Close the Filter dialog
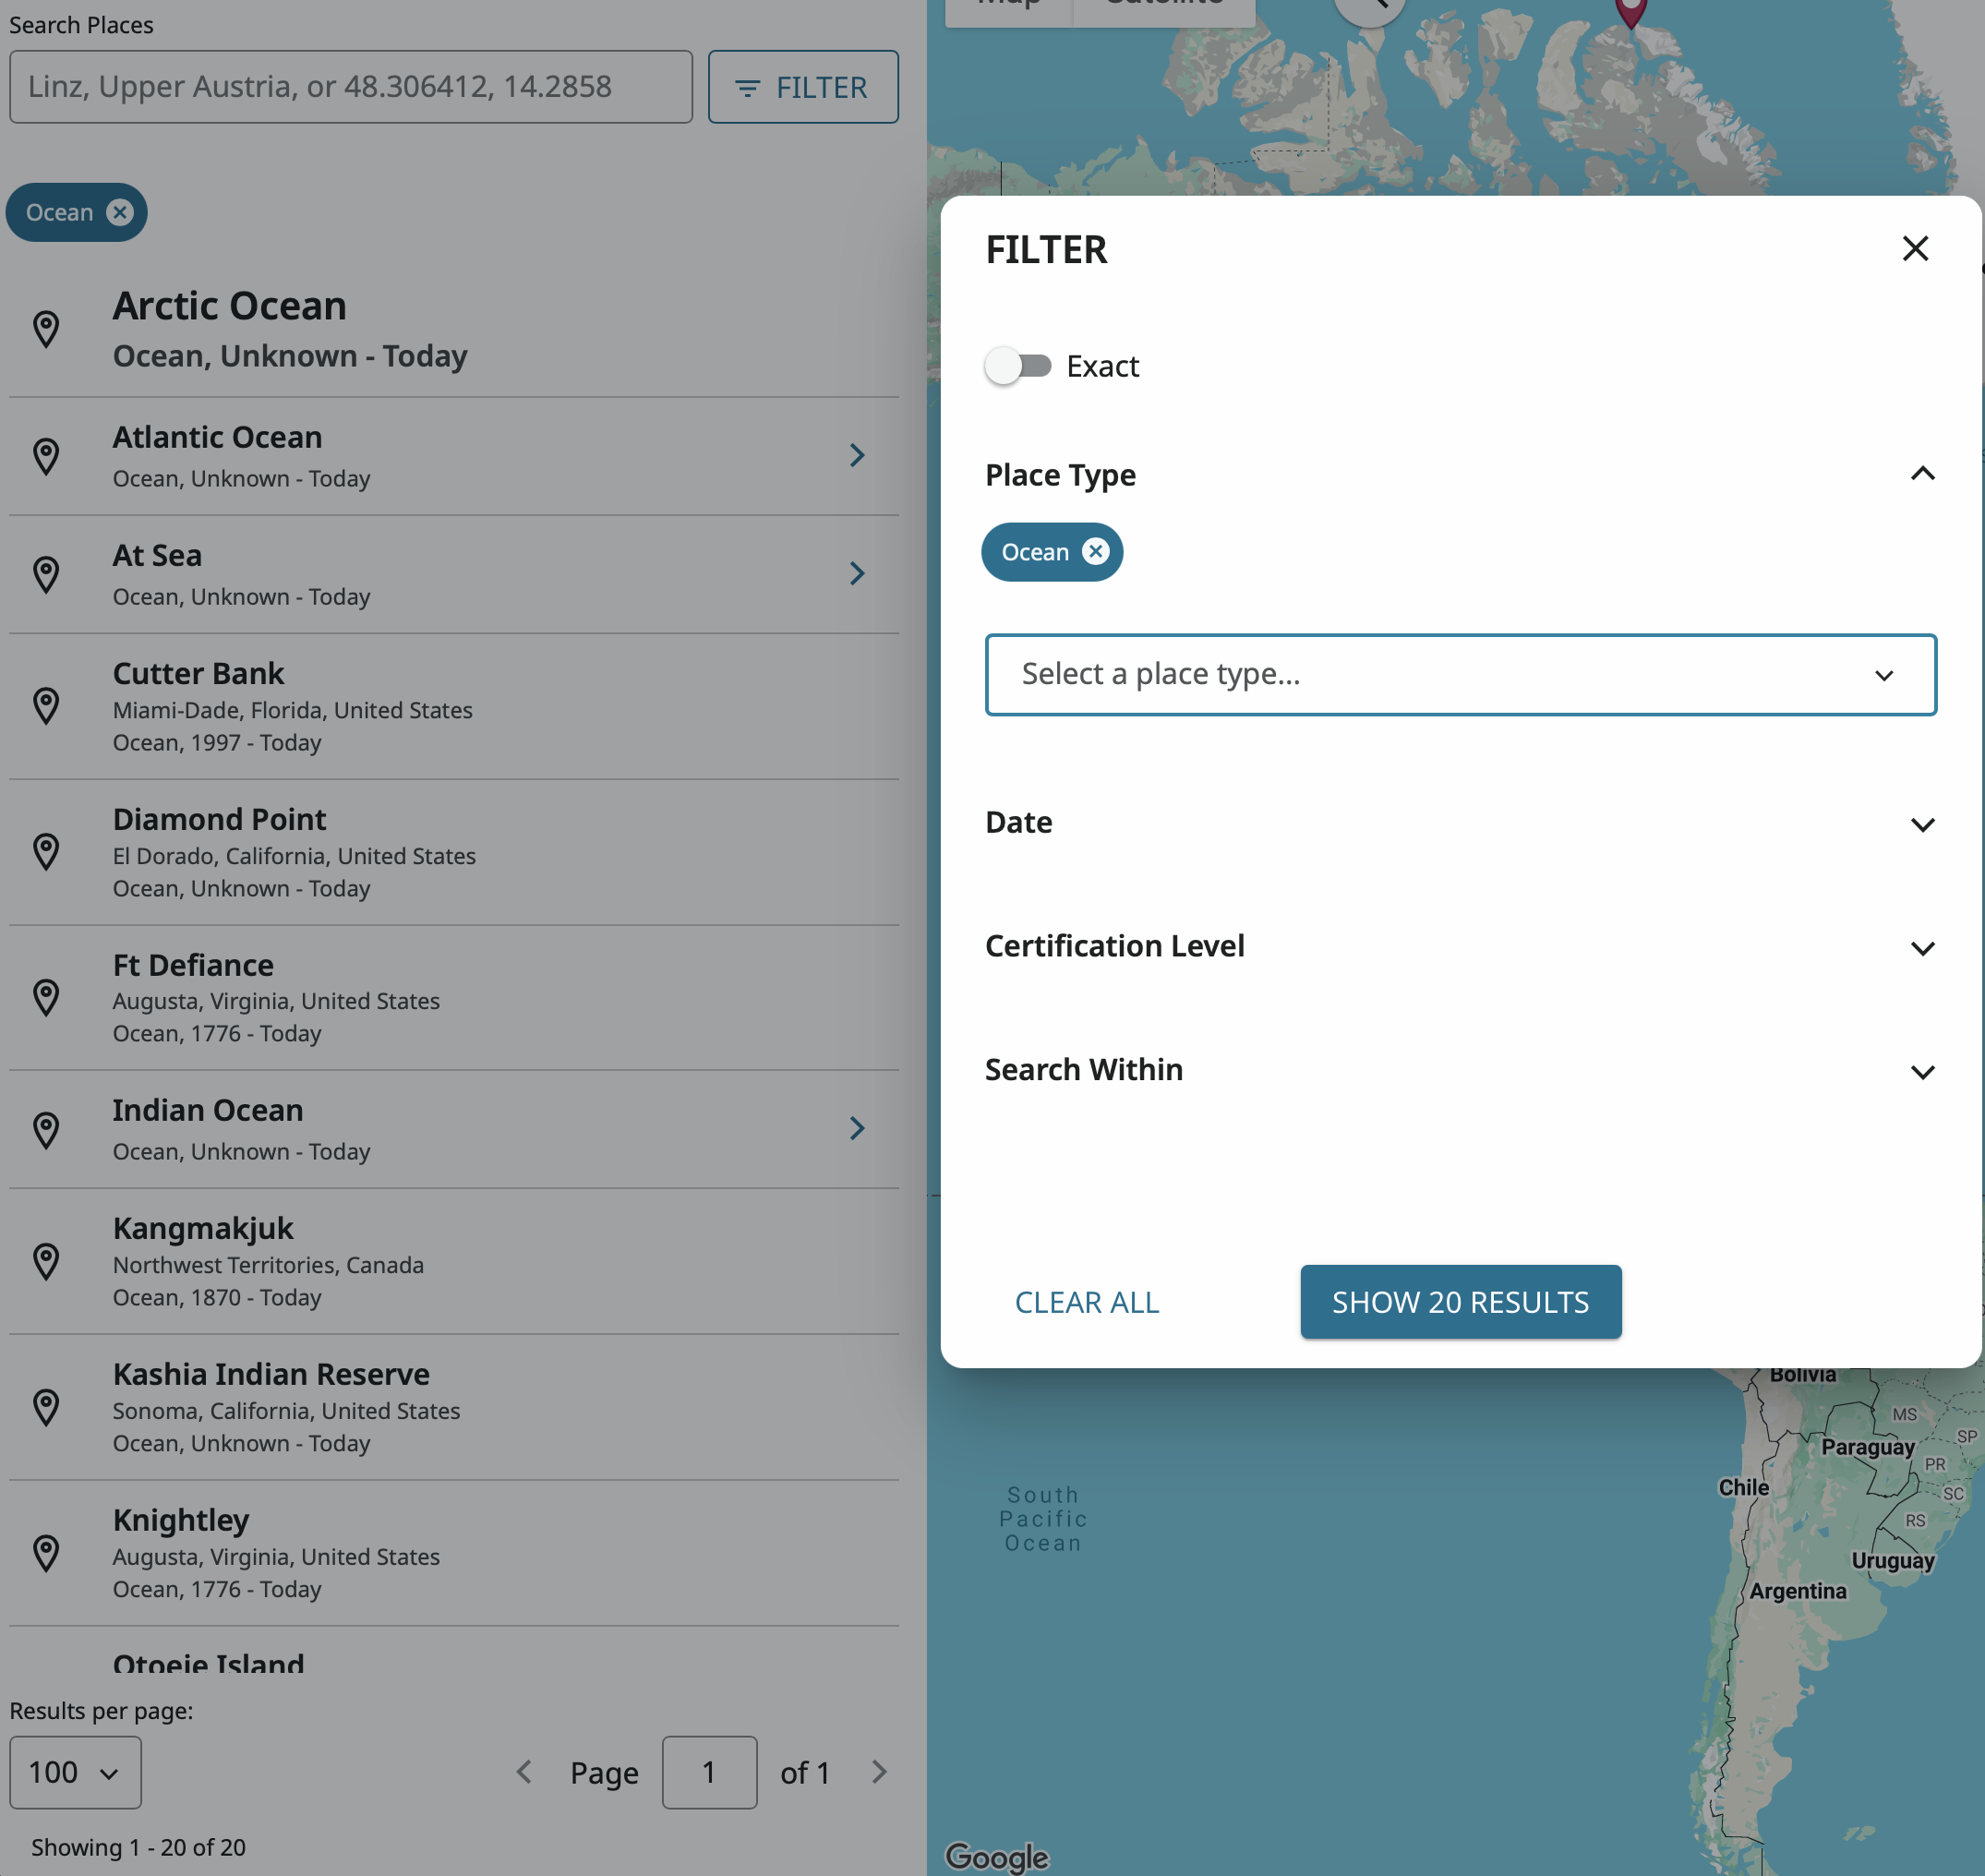Screen dimensions: 1985x1876 pos(1915,248)
